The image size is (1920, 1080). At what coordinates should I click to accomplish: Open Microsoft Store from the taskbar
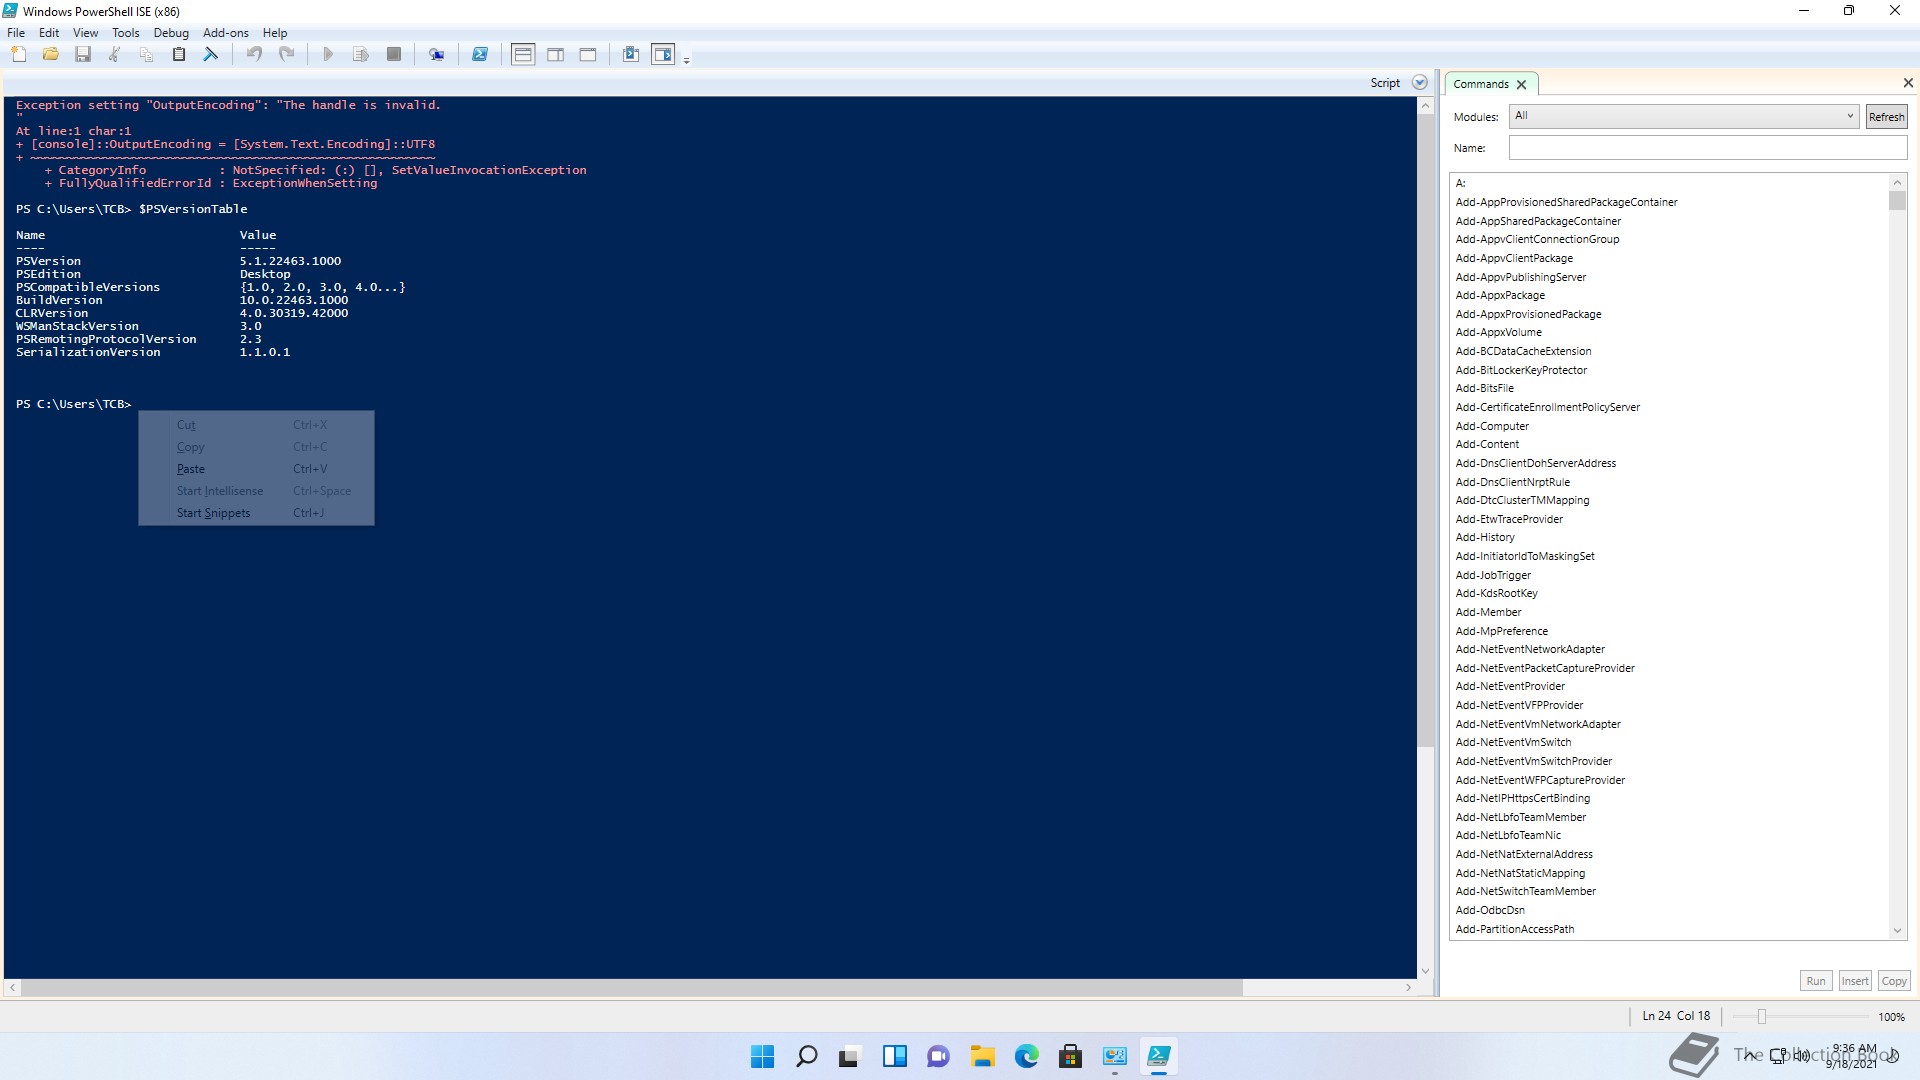(x=1070, y=1056)
